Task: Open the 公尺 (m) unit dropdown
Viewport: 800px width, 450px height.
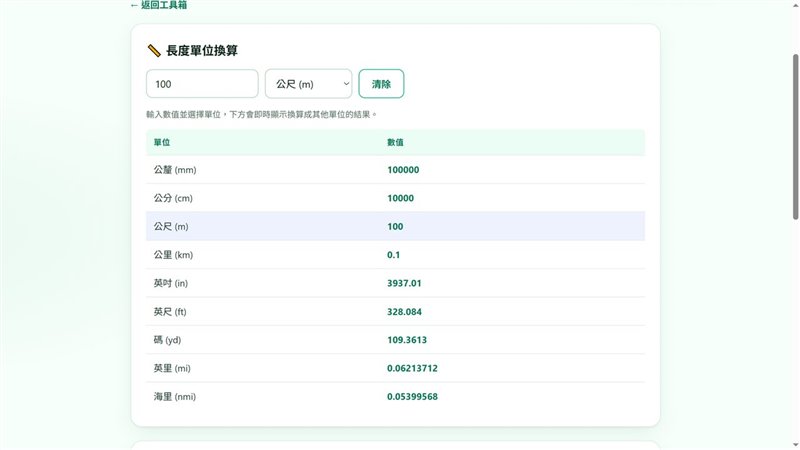Action: 309,84
